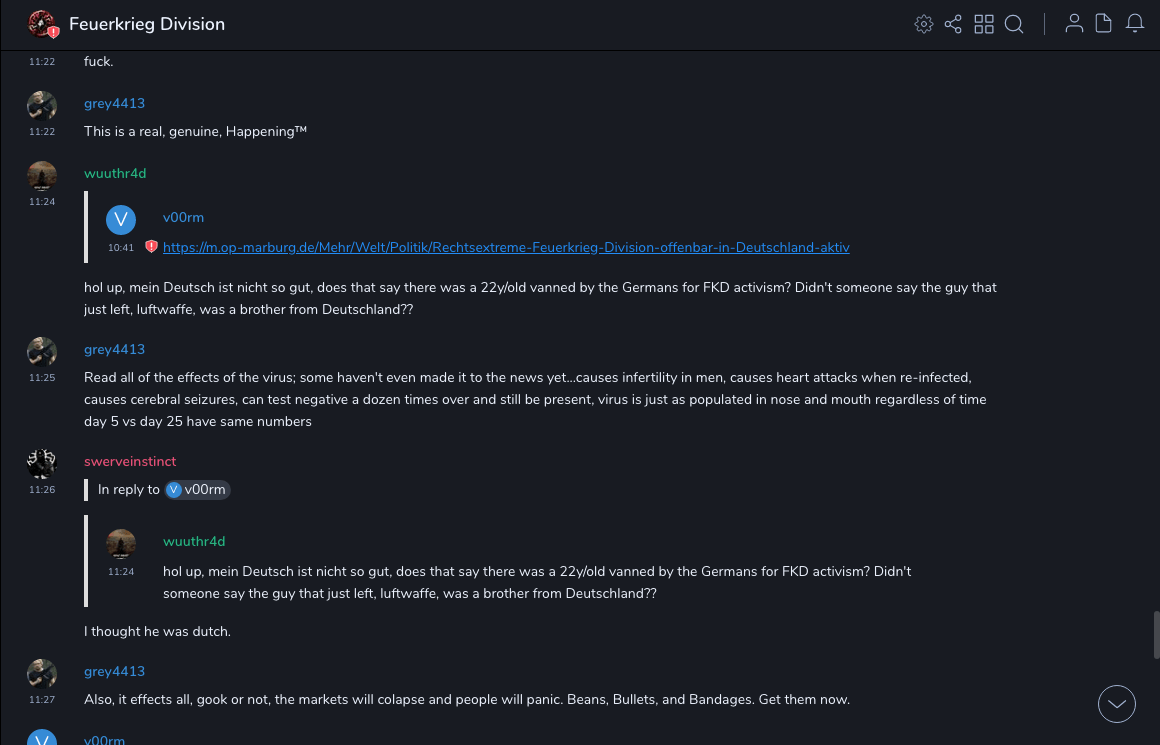Click grey4413 username at 11:27 message
The height and width of the screenshot is (745, 1160).
[x=114, y=671]
